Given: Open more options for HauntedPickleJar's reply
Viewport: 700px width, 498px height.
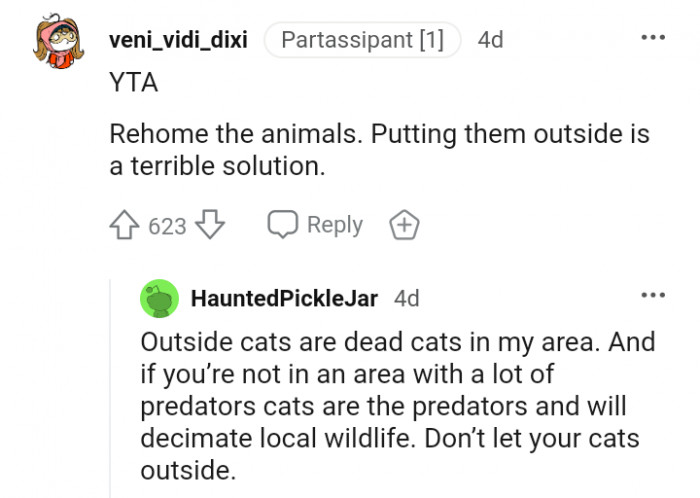Looking at the screenshot, I should pyautogui.click(x=652, y=295).
